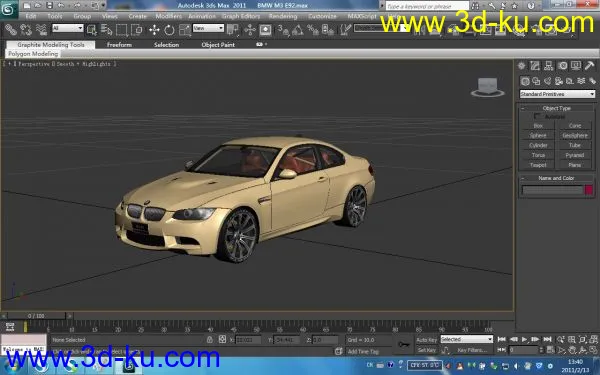Screen dimensions: 600x375
Task: Open the Hierarchy tab in command panel
Action: [x=549, y=65]
